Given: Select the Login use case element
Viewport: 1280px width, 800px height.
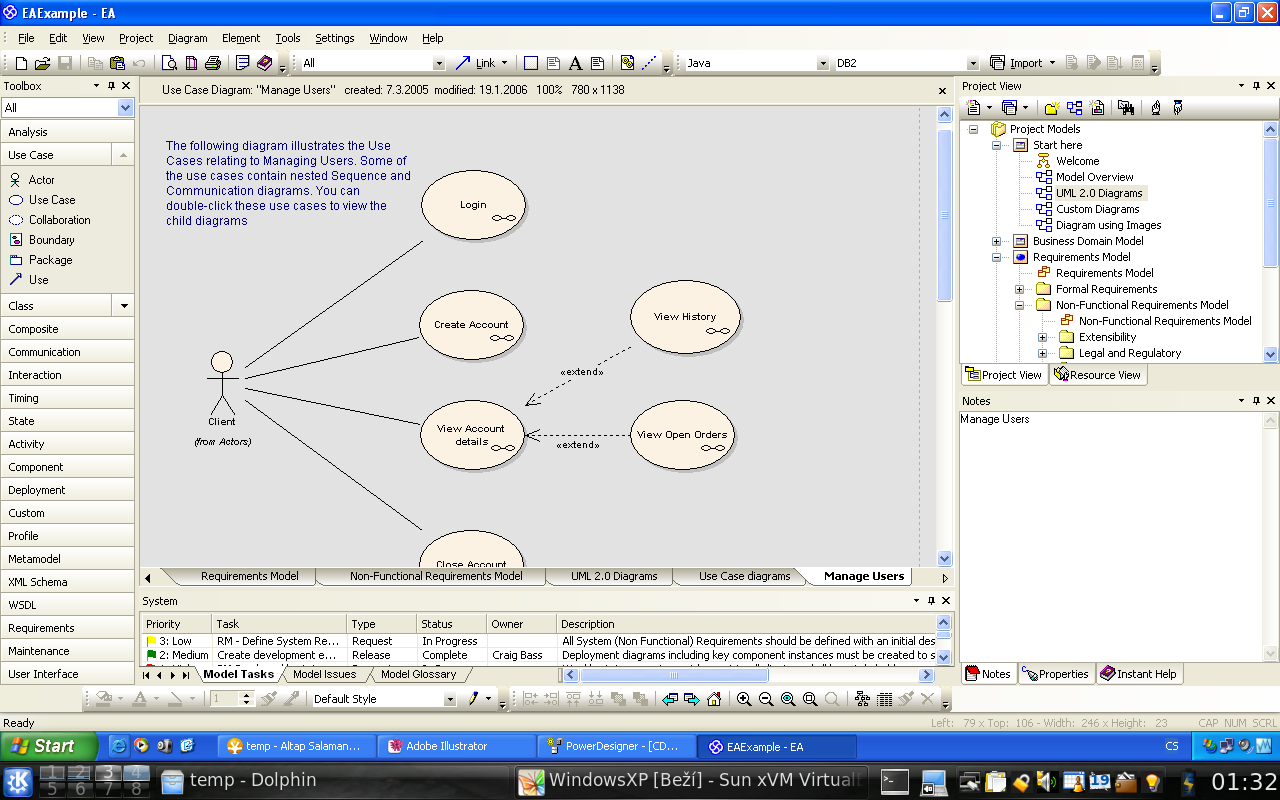Looking at the screenshot, I should pos(473,205).
